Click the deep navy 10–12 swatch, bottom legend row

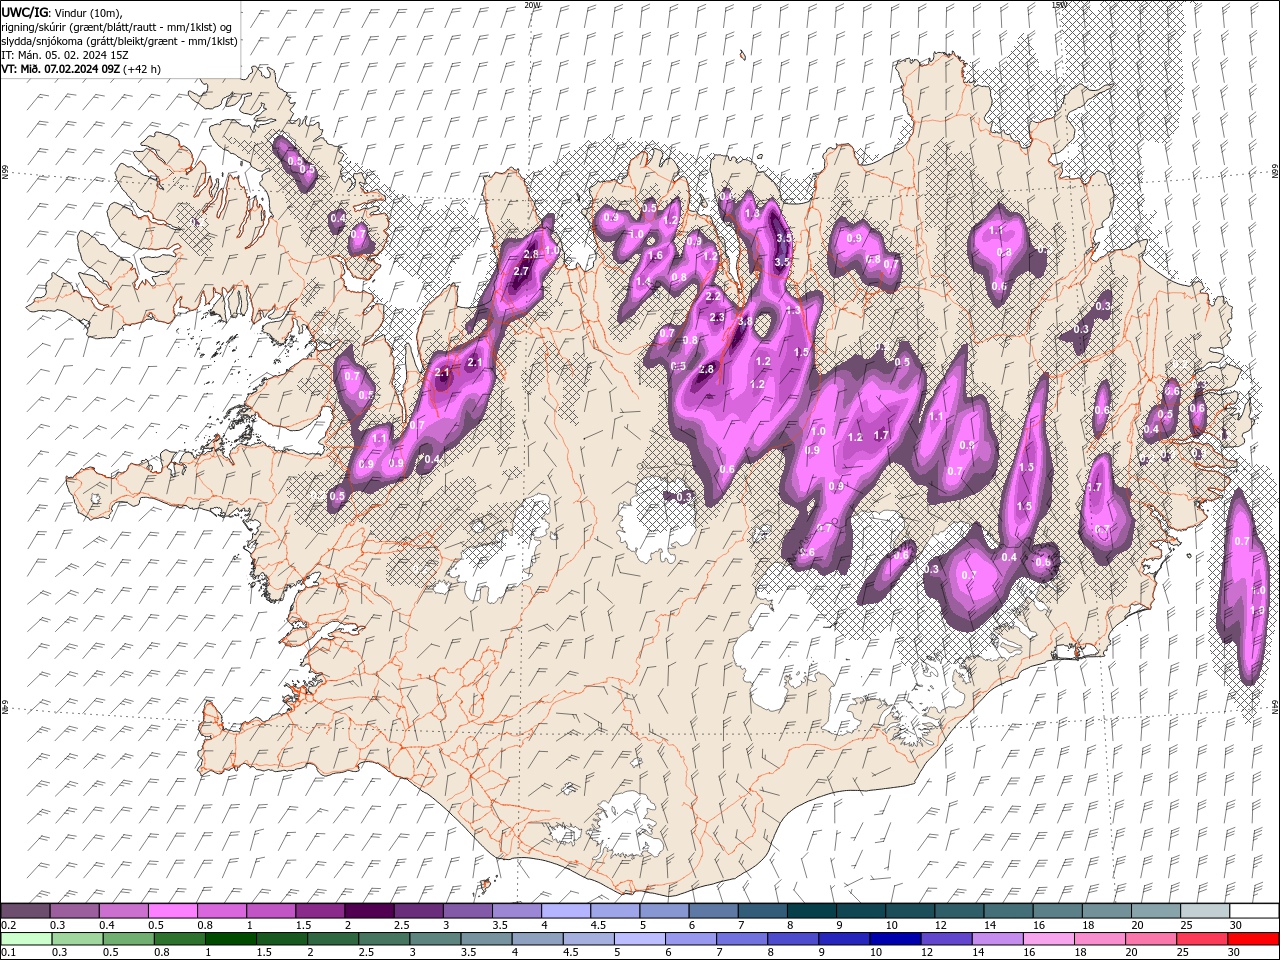(x=895, y=939)
